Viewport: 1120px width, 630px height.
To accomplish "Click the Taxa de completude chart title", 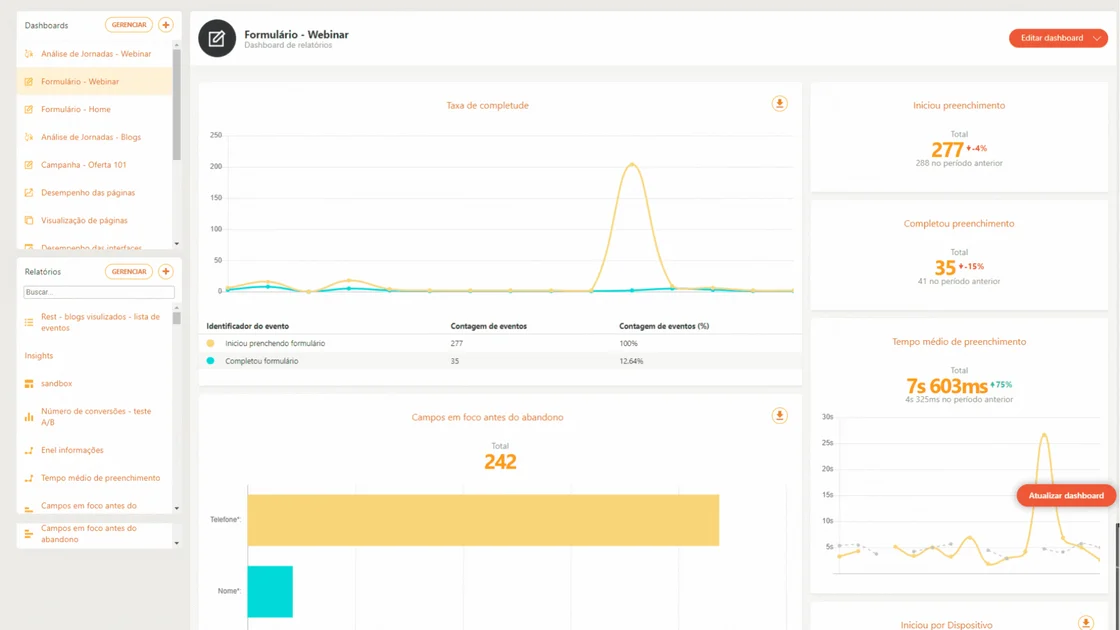I will [488, 106].
